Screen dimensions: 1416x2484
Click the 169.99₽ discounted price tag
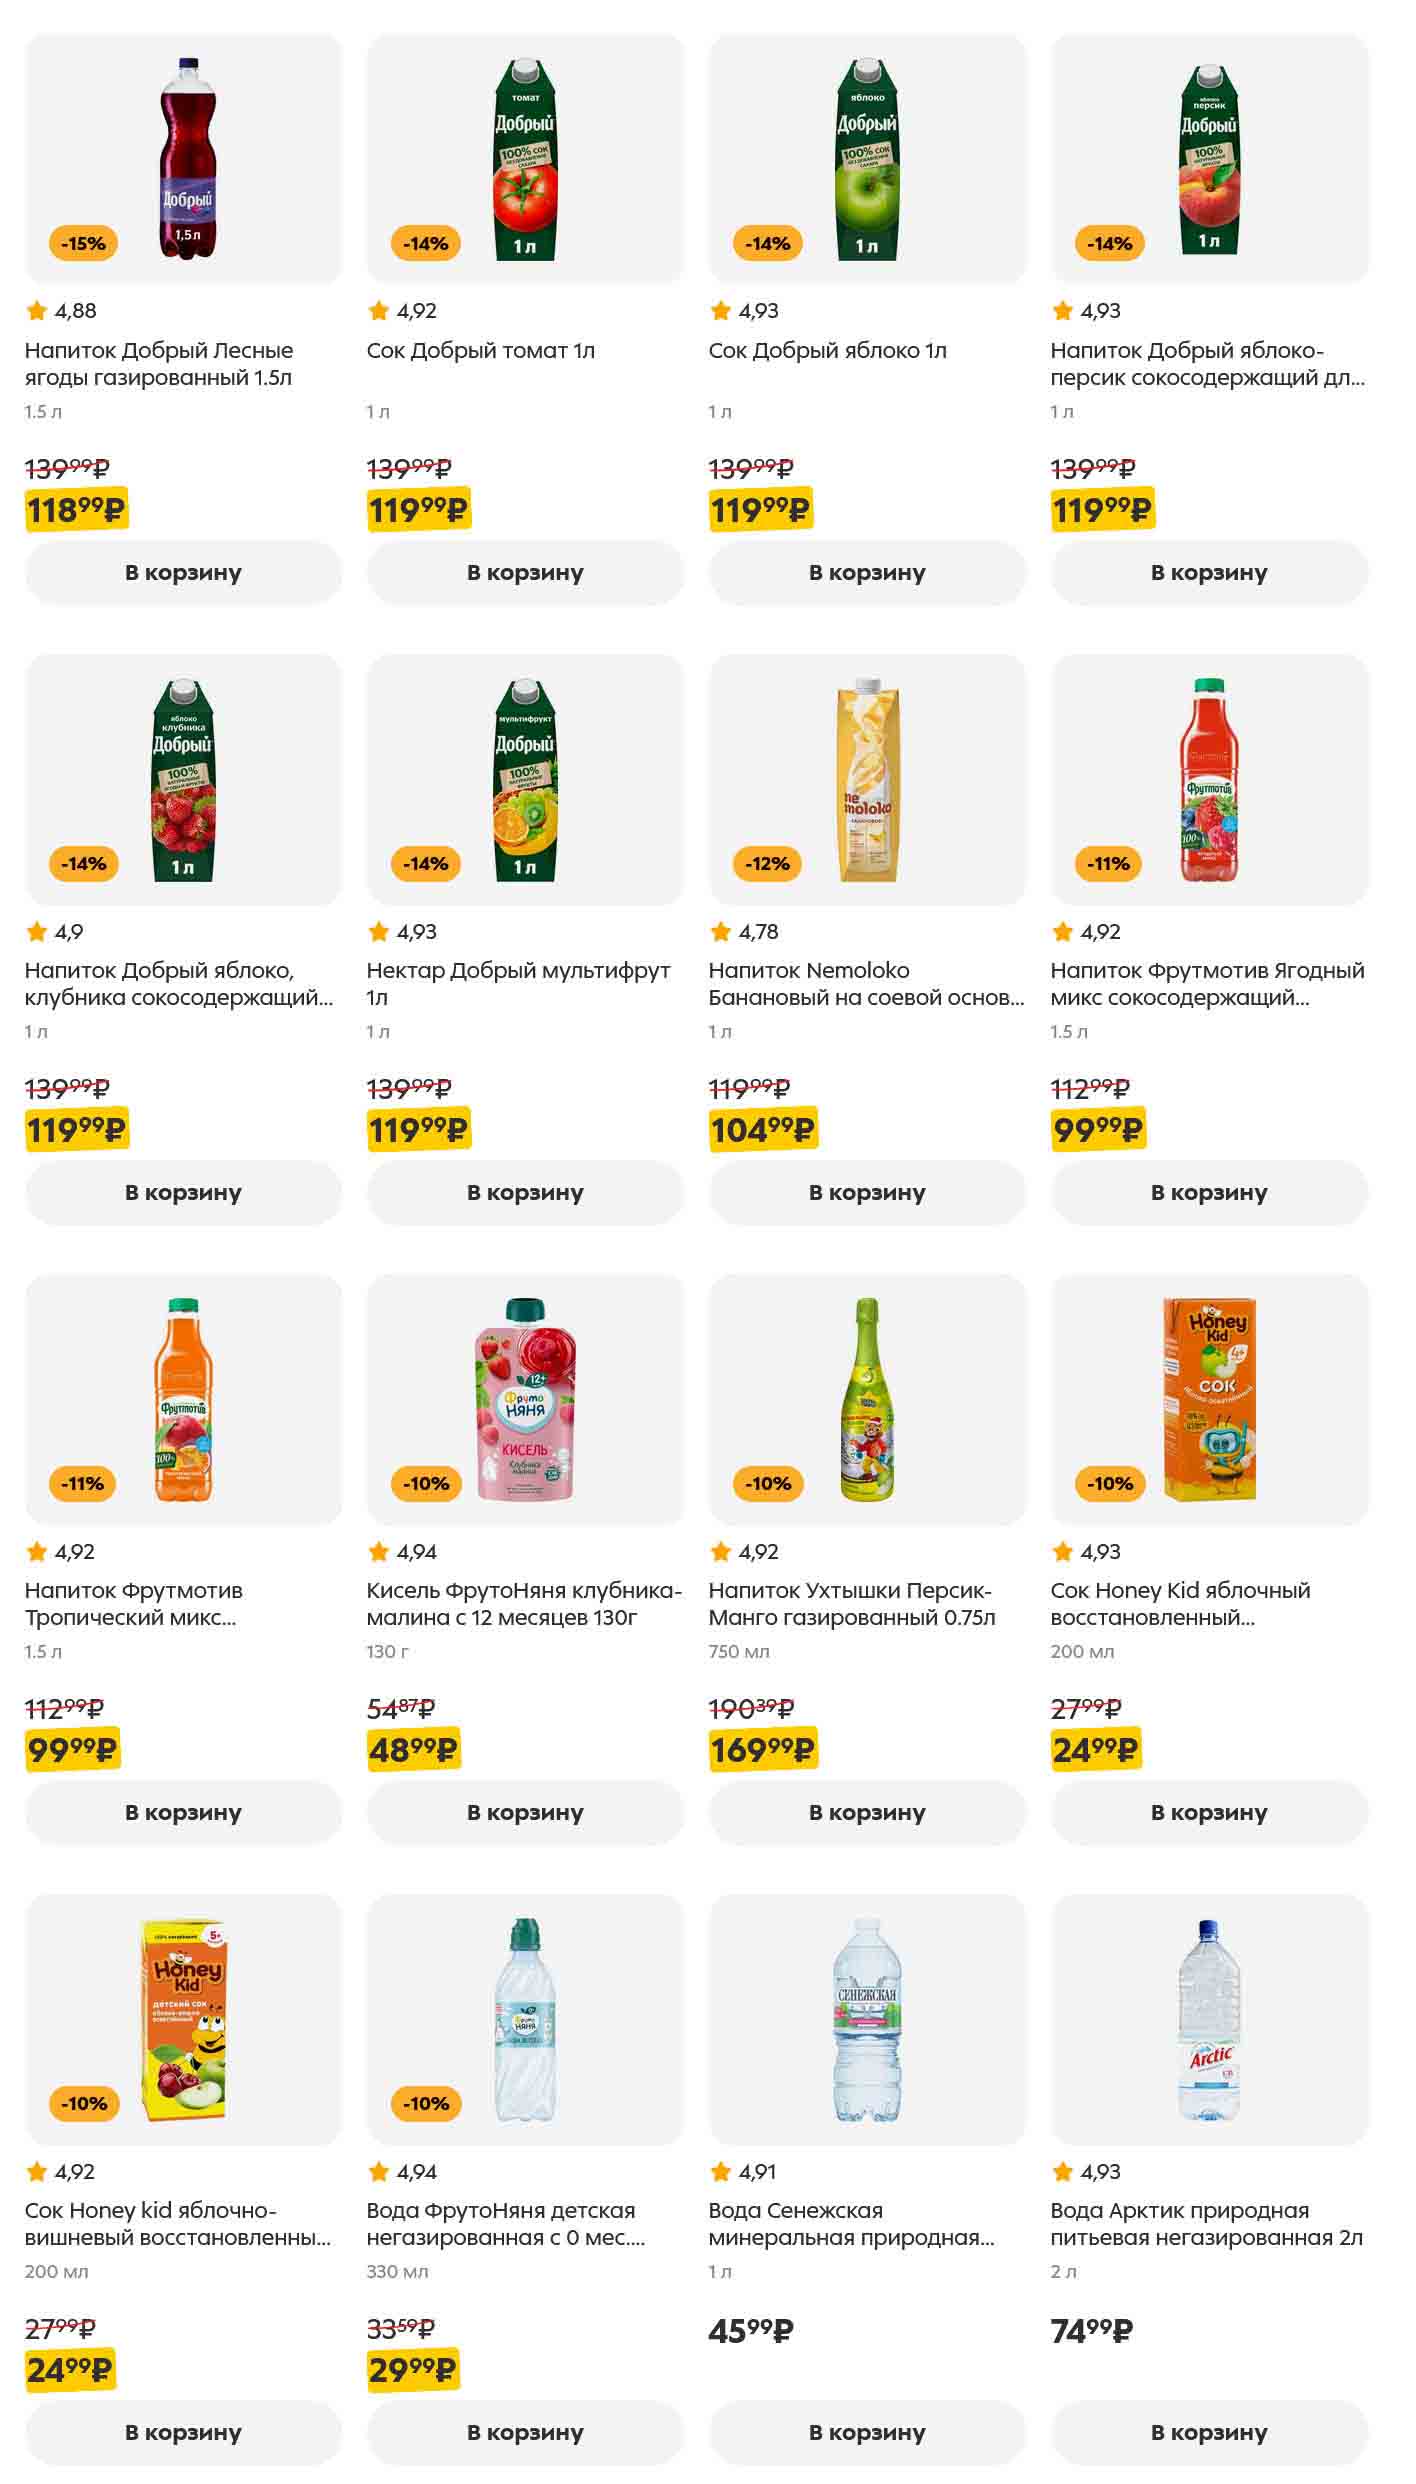pos(762,1750)
